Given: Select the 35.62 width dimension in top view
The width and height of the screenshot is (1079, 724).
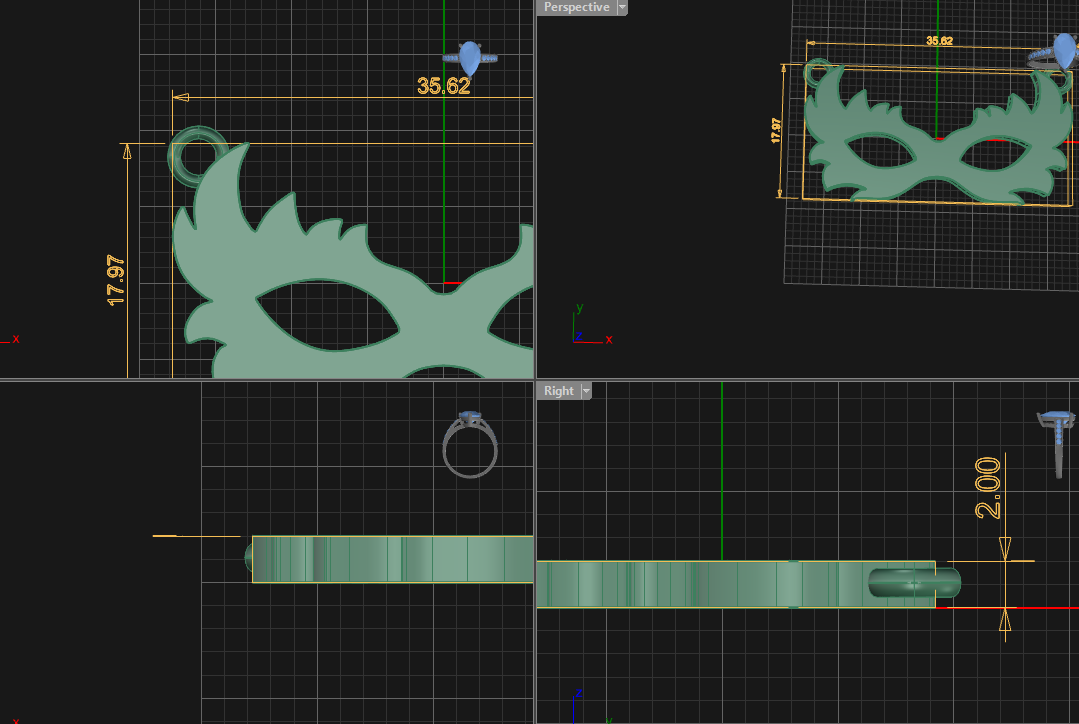Looking at the screenshot, I should (x=444, y=86).
